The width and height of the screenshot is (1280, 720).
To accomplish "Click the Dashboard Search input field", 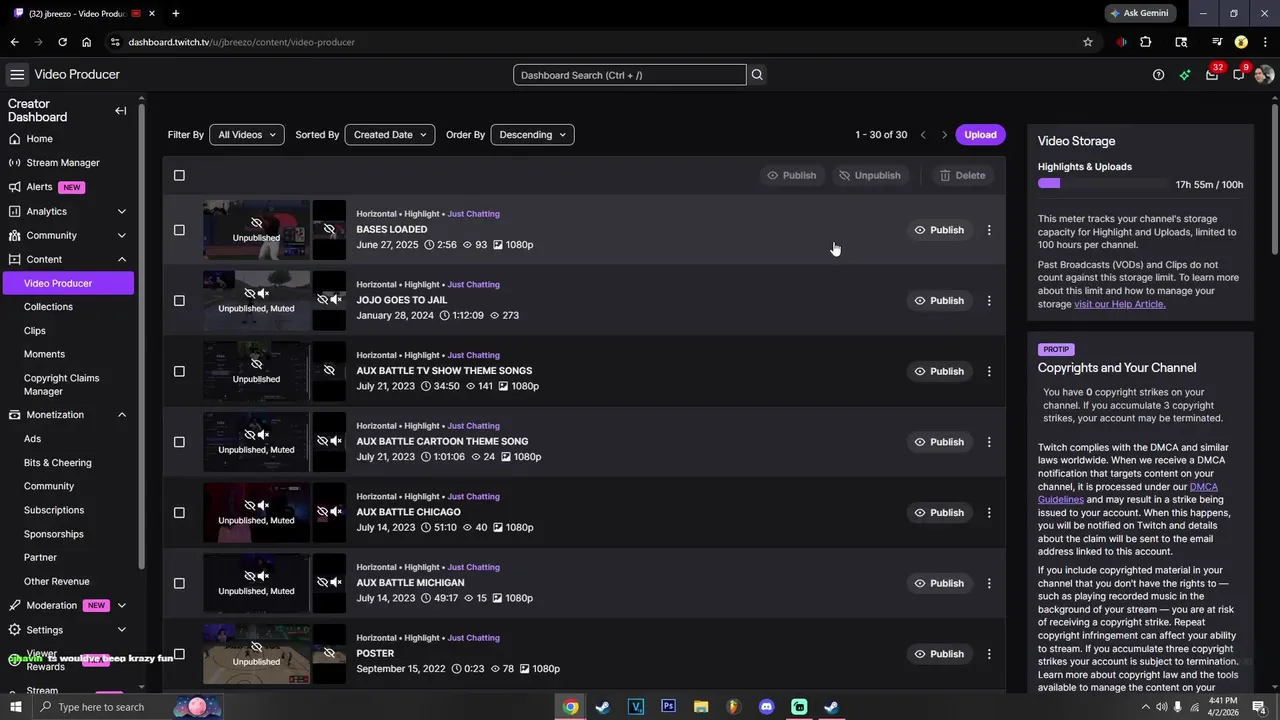I will (x=630, y=75).
